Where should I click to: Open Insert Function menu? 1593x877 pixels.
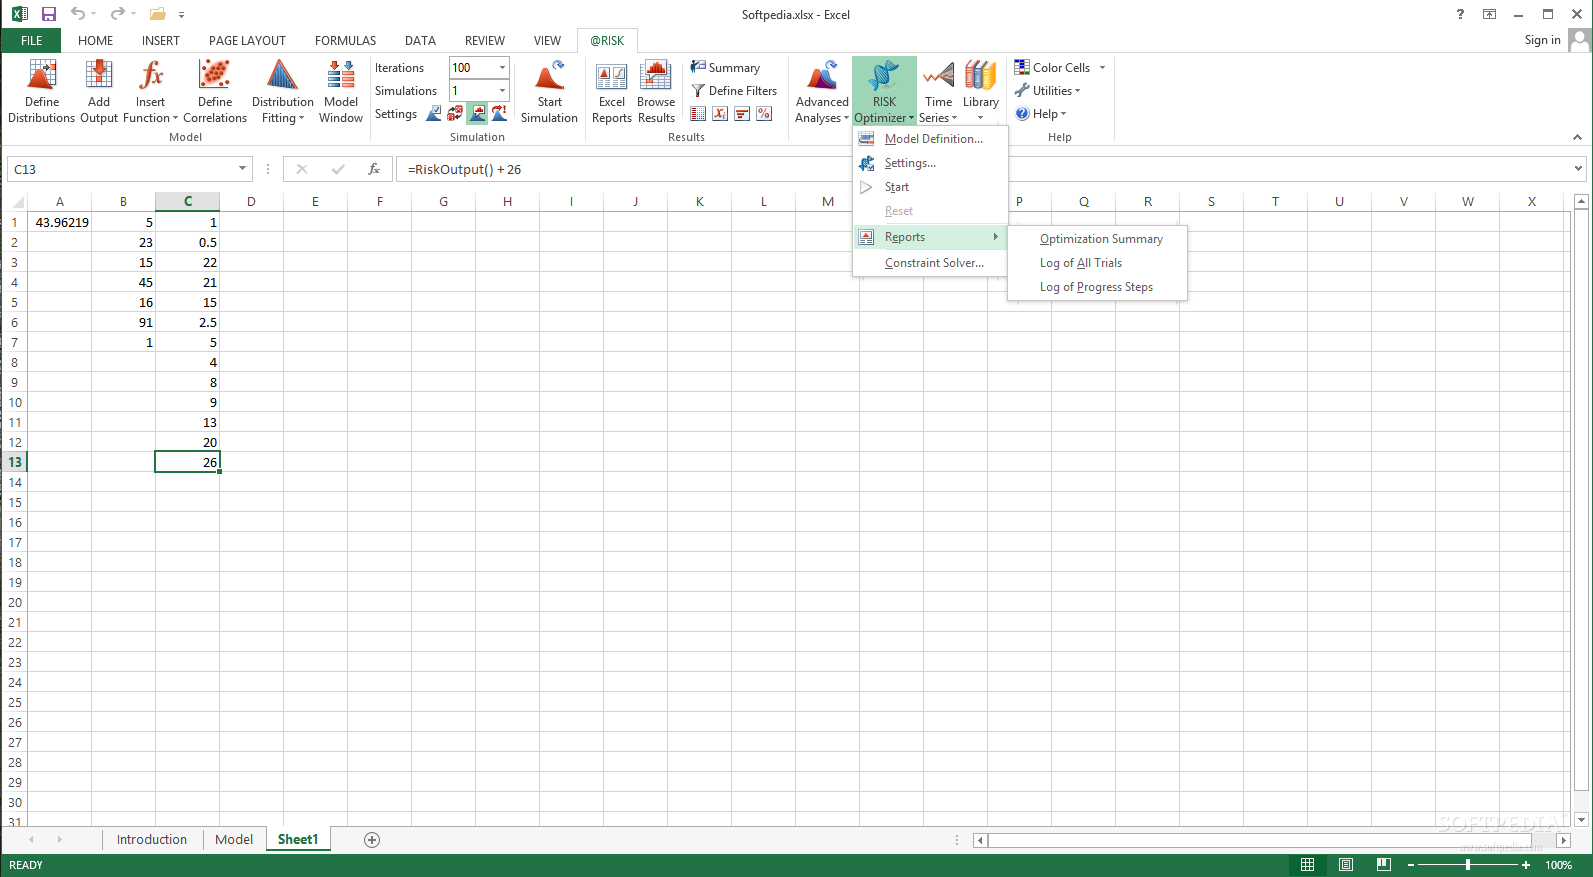pos(150,91)
